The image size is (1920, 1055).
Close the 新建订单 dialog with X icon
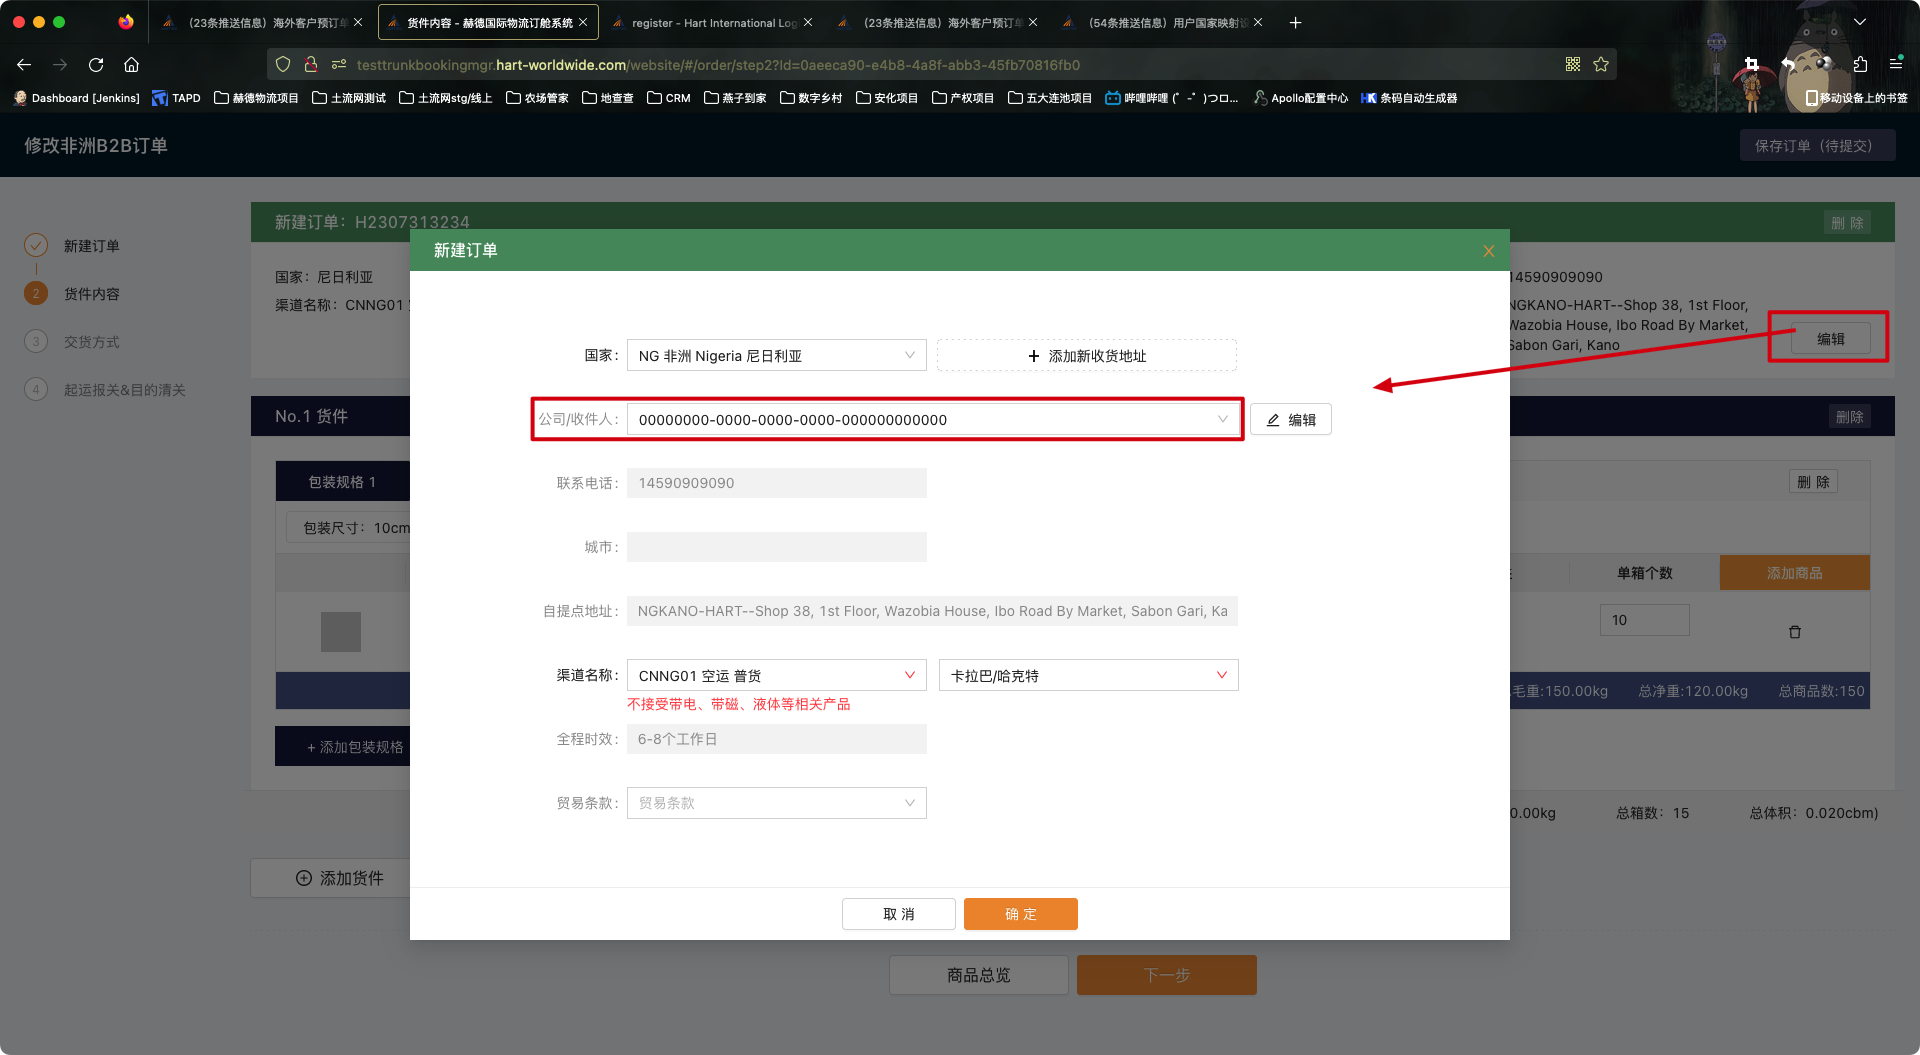1488,251
